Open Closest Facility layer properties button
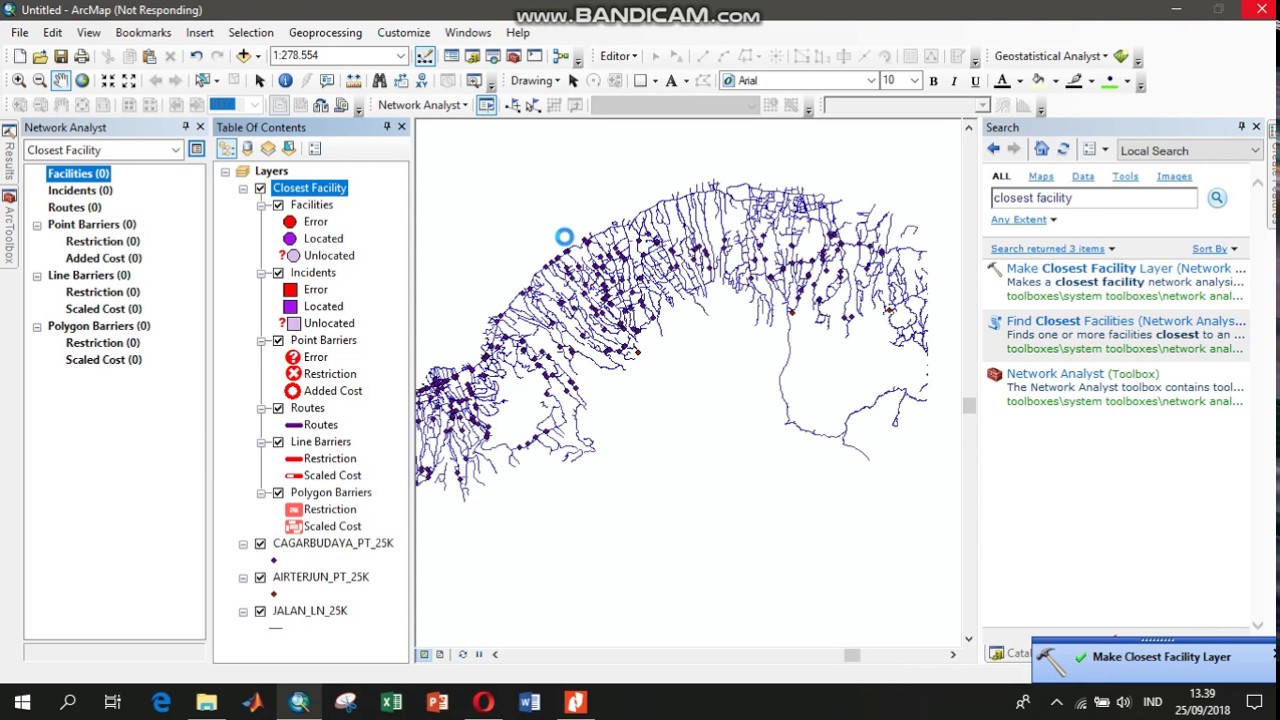 (x=197, y=150)
